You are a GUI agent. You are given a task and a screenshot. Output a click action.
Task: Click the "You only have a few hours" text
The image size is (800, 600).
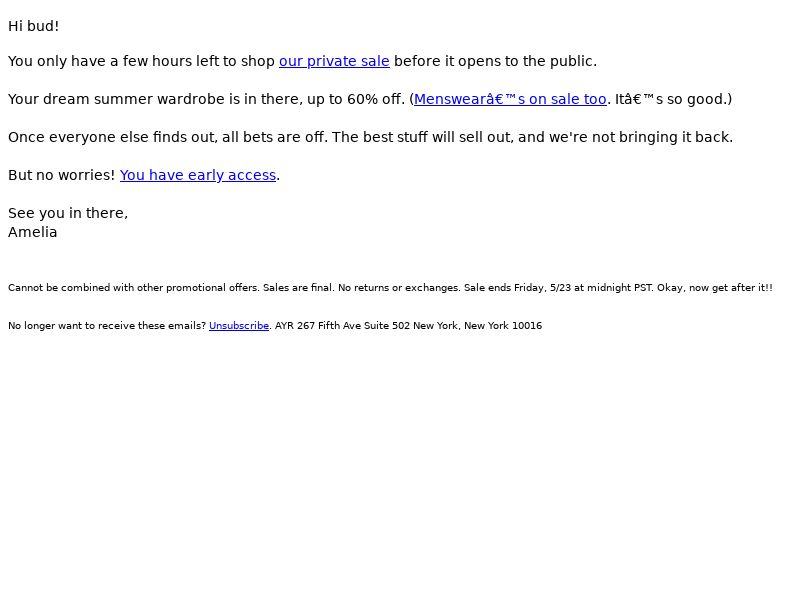tap(101, 61)
